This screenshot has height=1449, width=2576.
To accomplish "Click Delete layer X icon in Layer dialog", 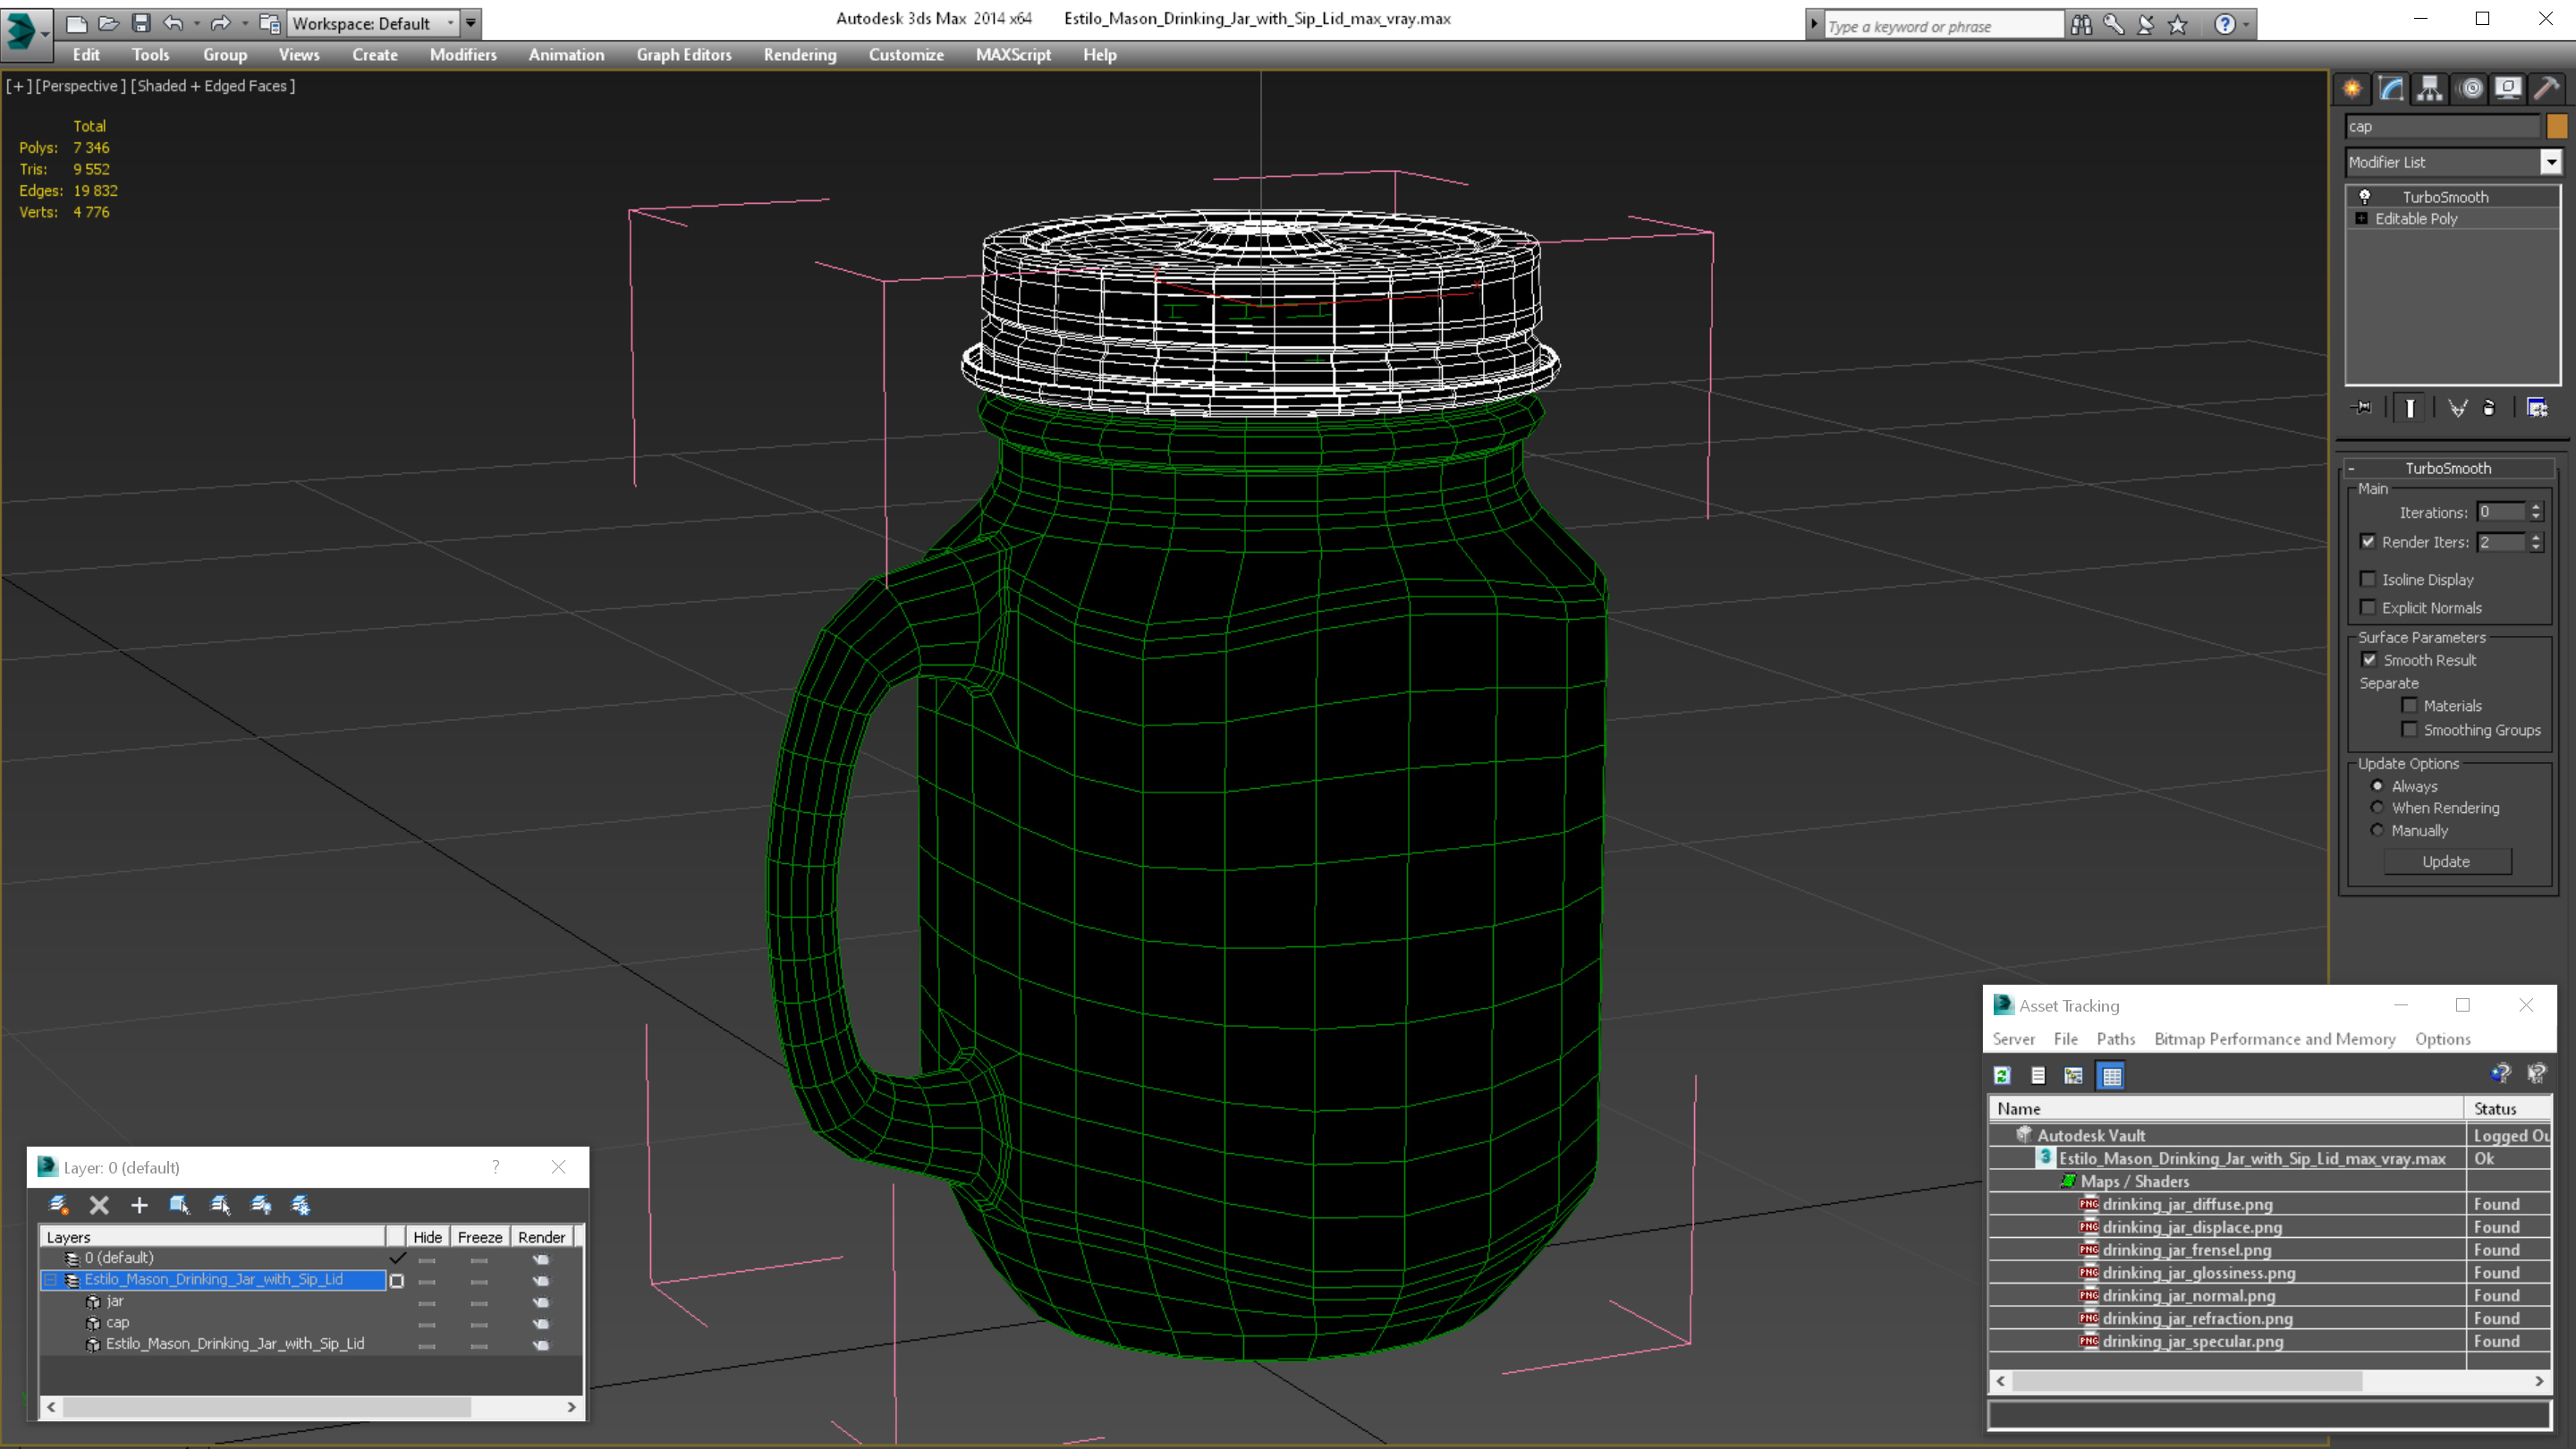I will coord(99,1205).
